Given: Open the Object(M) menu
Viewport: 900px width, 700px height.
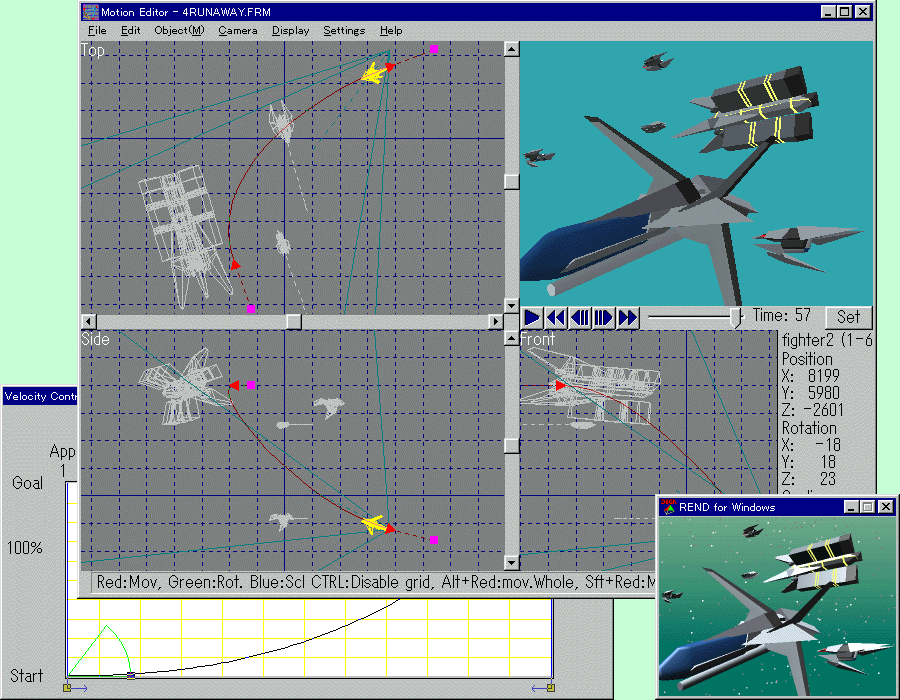Looking at the screenshot, I should [178, 31].
